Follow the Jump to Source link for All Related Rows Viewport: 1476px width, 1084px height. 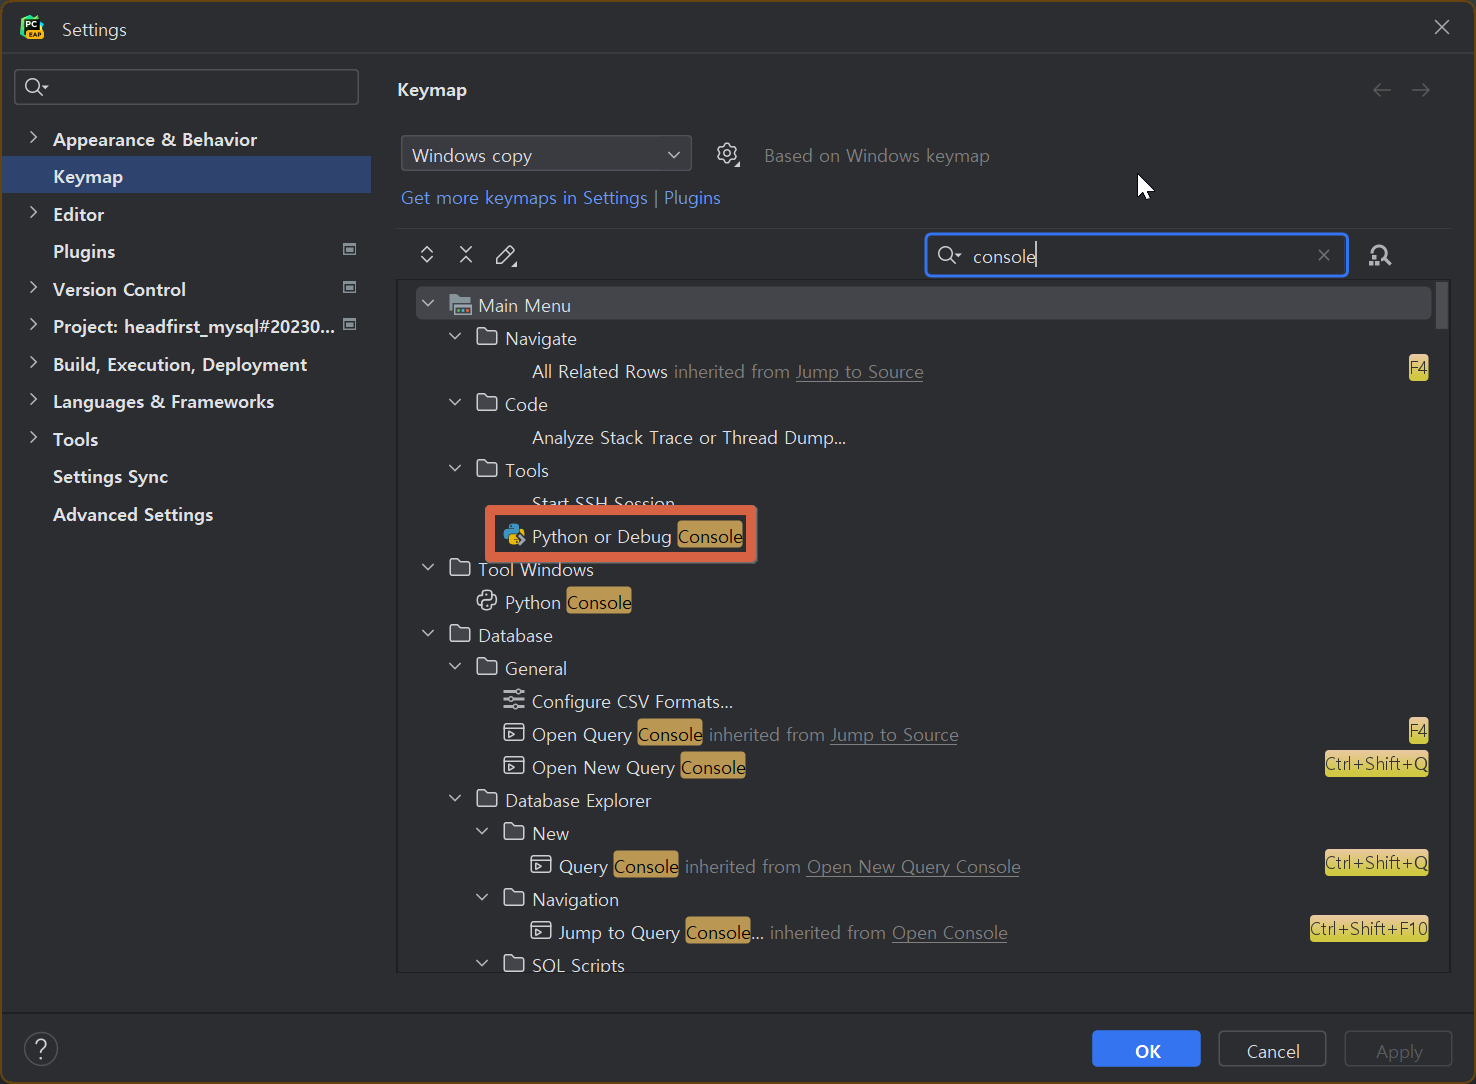click(860, 371)
